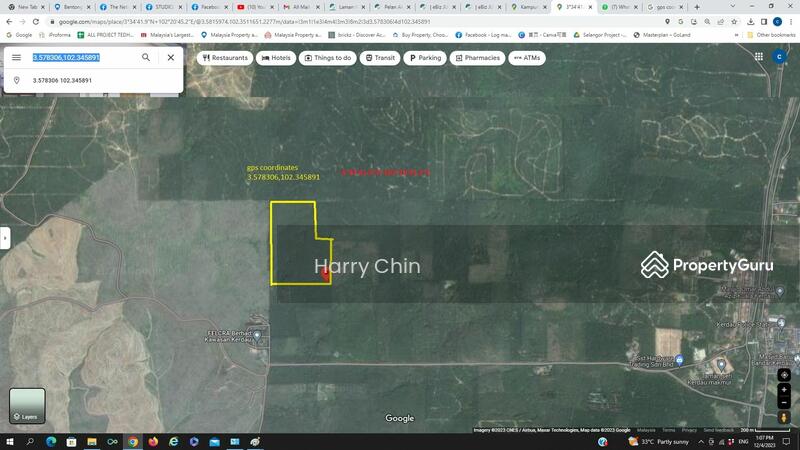
Task: Click the coordinates search input field
Action: pyautogui.click(x=80, y=58)
